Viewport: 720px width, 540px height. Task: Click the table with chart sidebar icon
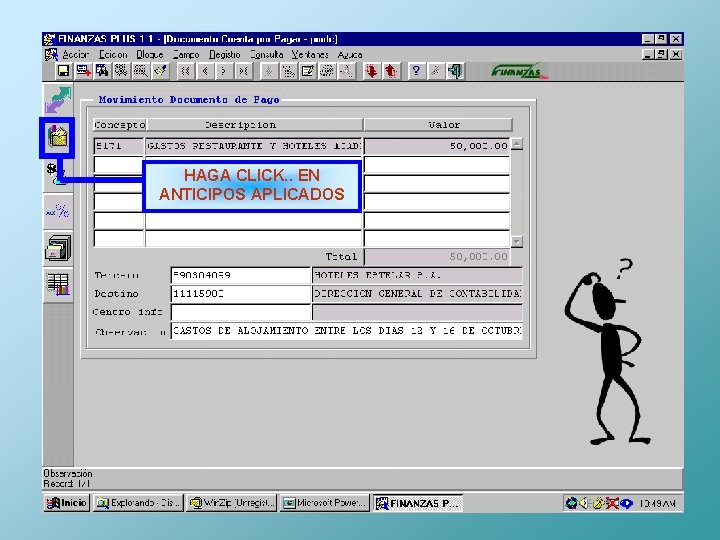point(58,284)
